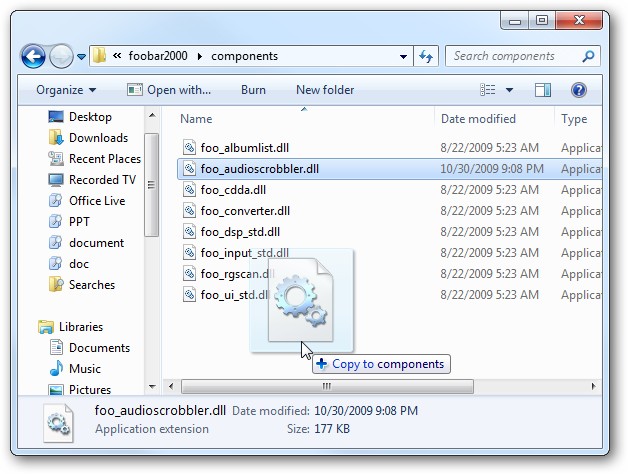Click the 10/30/2009 9:08 PM date in file list
The height and width of the screenshot is (474, 628).
click(491, 169)
